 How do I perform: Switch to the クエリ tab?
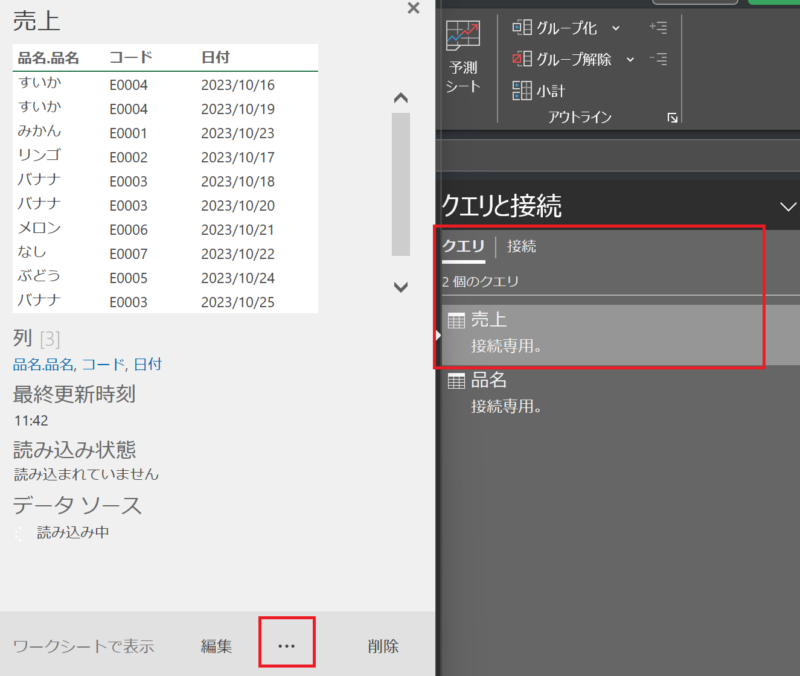tap(463, 247)
